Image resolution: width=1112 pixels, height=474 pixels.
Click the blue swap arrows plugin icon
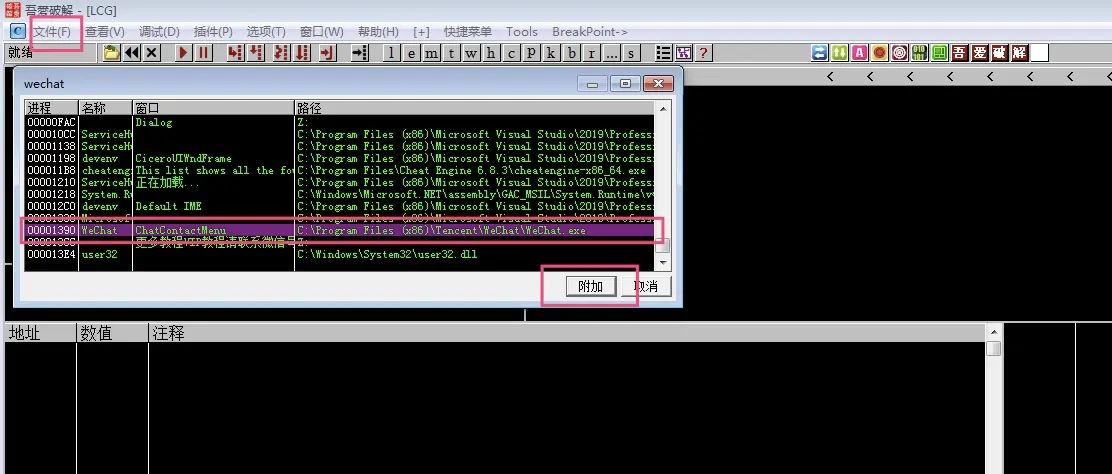tap(820, 53)
